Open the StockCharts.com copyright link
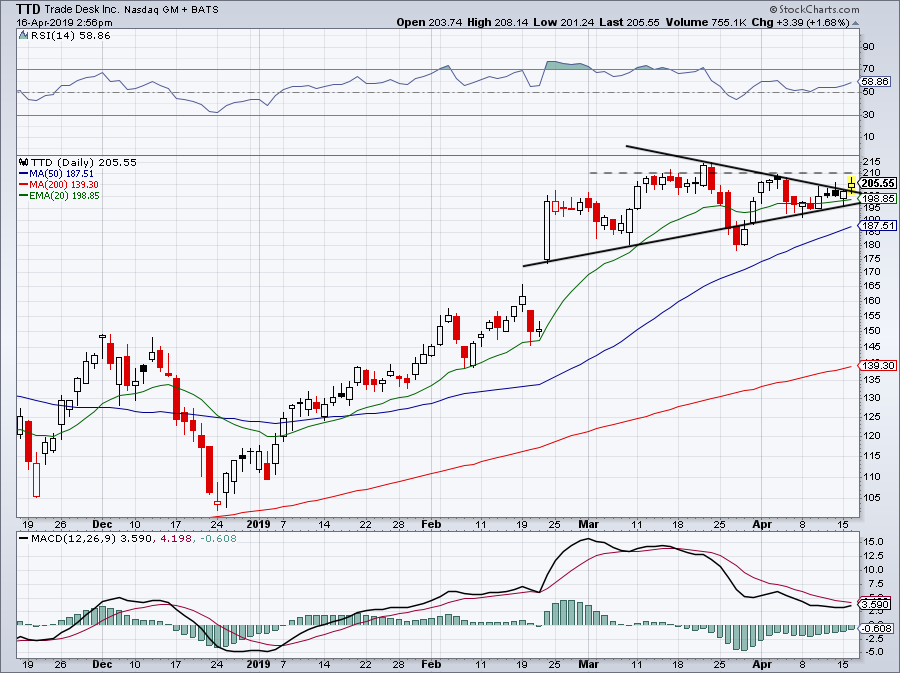 tap(814, 9)
